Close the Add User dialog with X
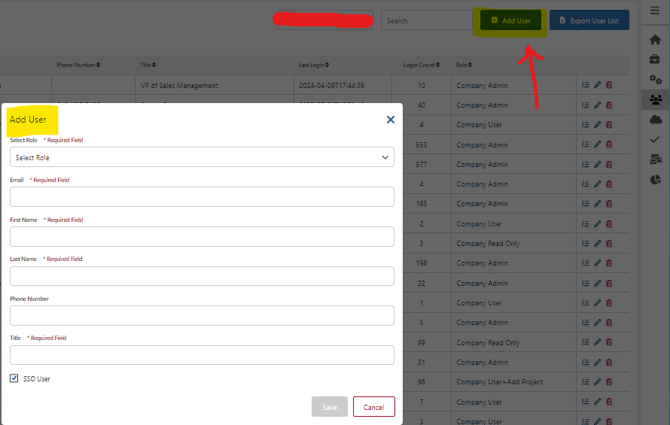Screen dimensions: 670x425 click(390, 119)
